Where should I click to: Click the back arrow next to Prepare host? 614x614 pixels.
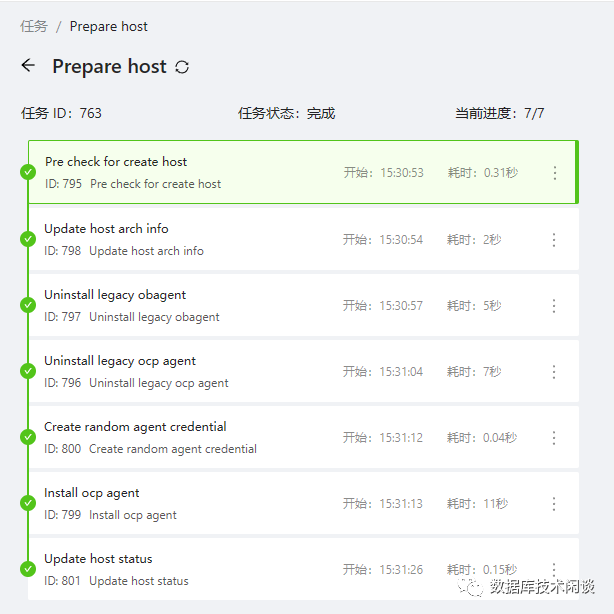point(28,66)
